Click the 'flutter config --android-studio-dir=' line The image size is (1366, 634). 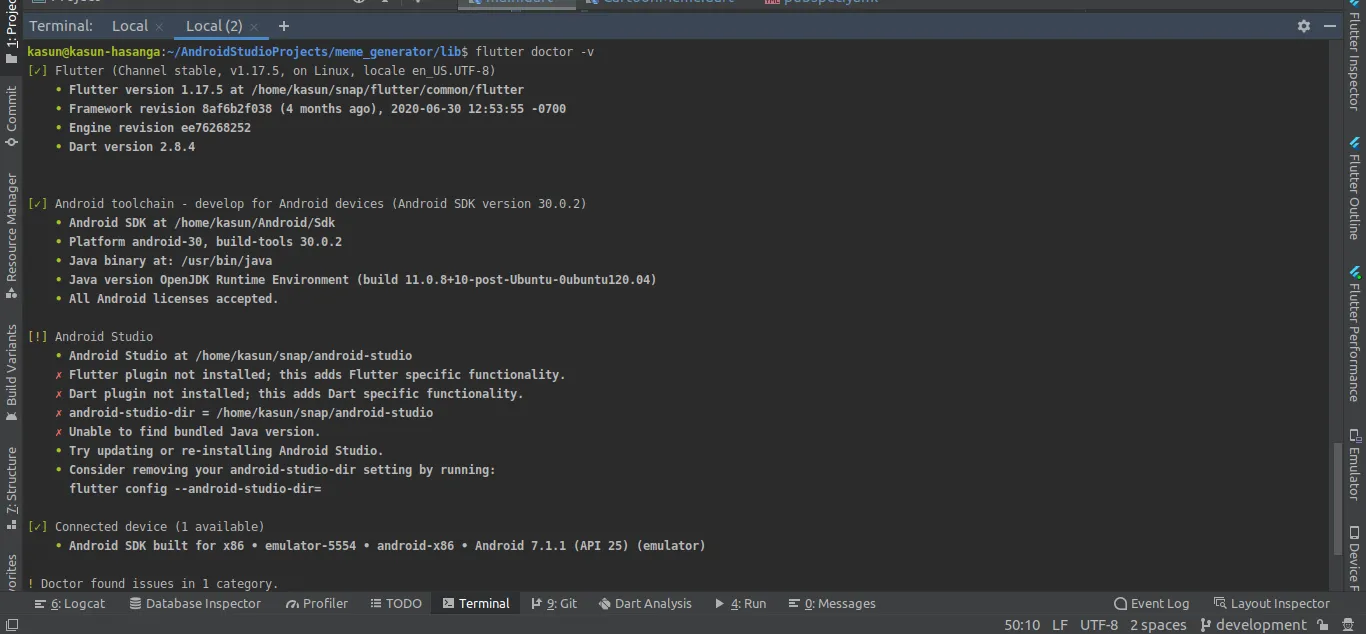195,489
